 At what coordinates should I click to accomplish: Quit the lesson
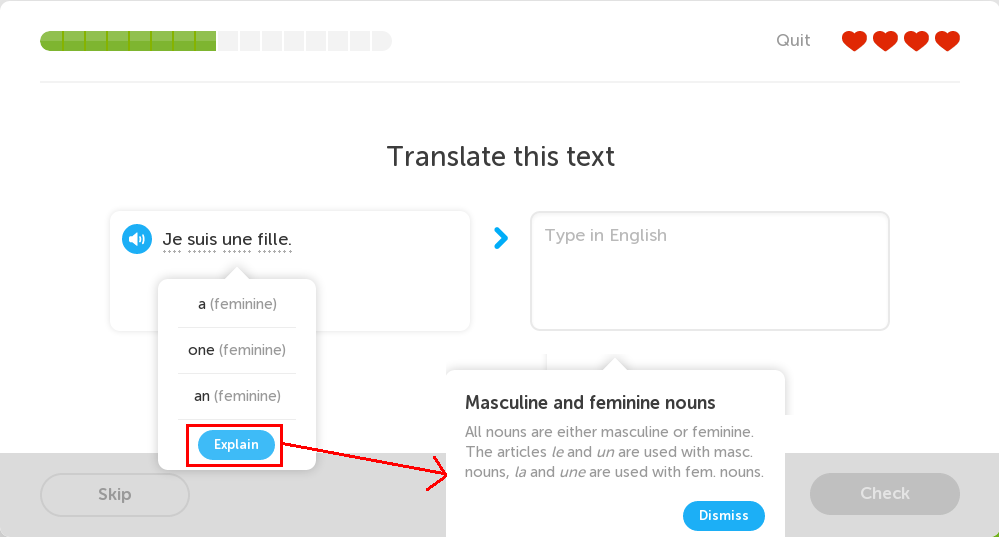point(793,41)
